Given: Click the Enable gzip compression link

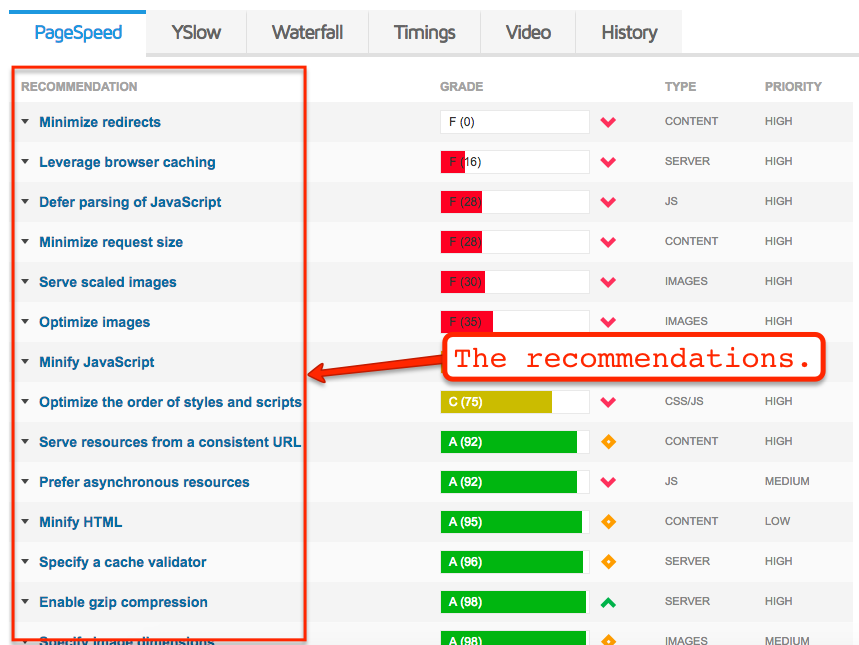Looking at the screenshot, I should pyautogui.click(x=123, y=602).
